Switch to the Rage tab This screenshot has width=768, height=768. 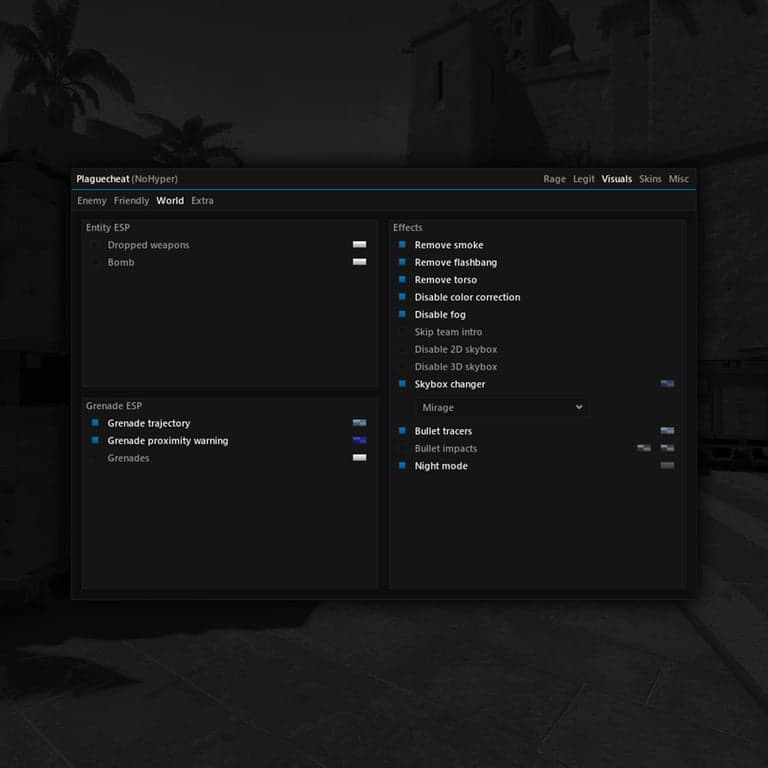(x=554, y=179)
